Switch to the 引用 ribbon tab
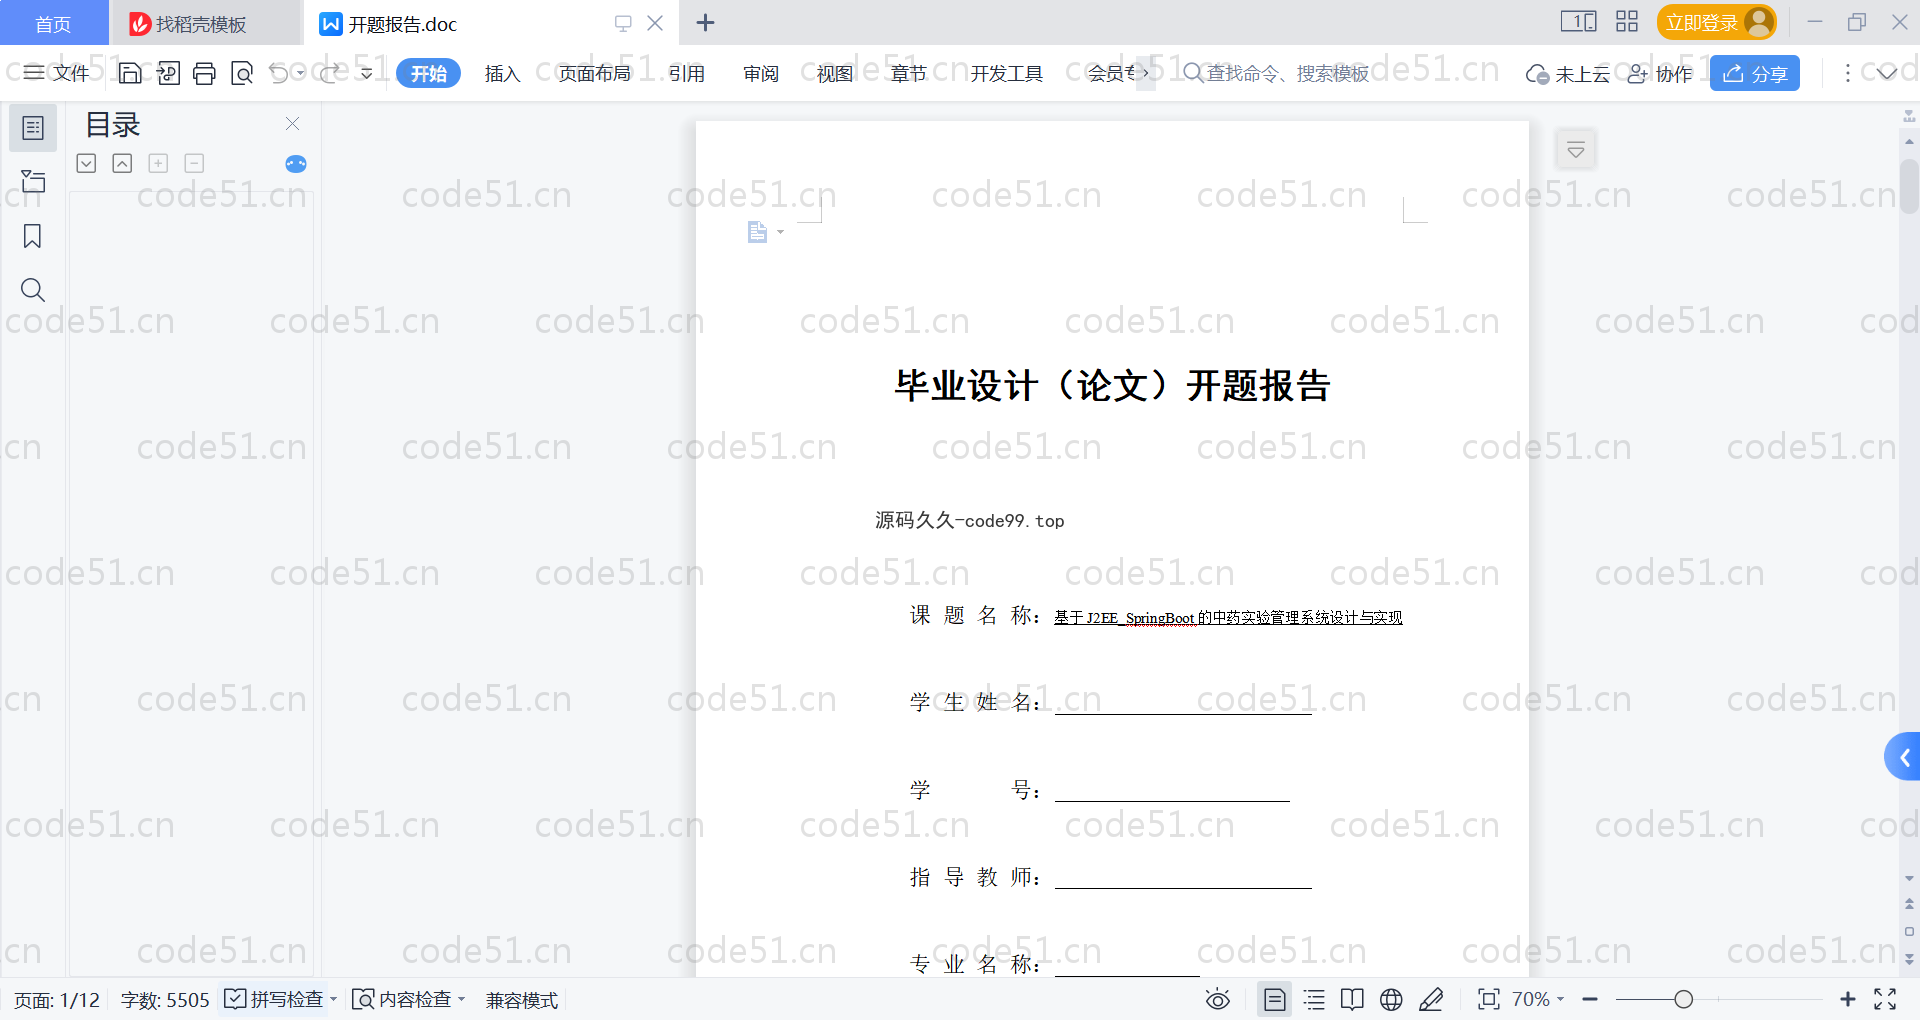The height and width of the screenshot is (1020, 1920). coord(687,73)
